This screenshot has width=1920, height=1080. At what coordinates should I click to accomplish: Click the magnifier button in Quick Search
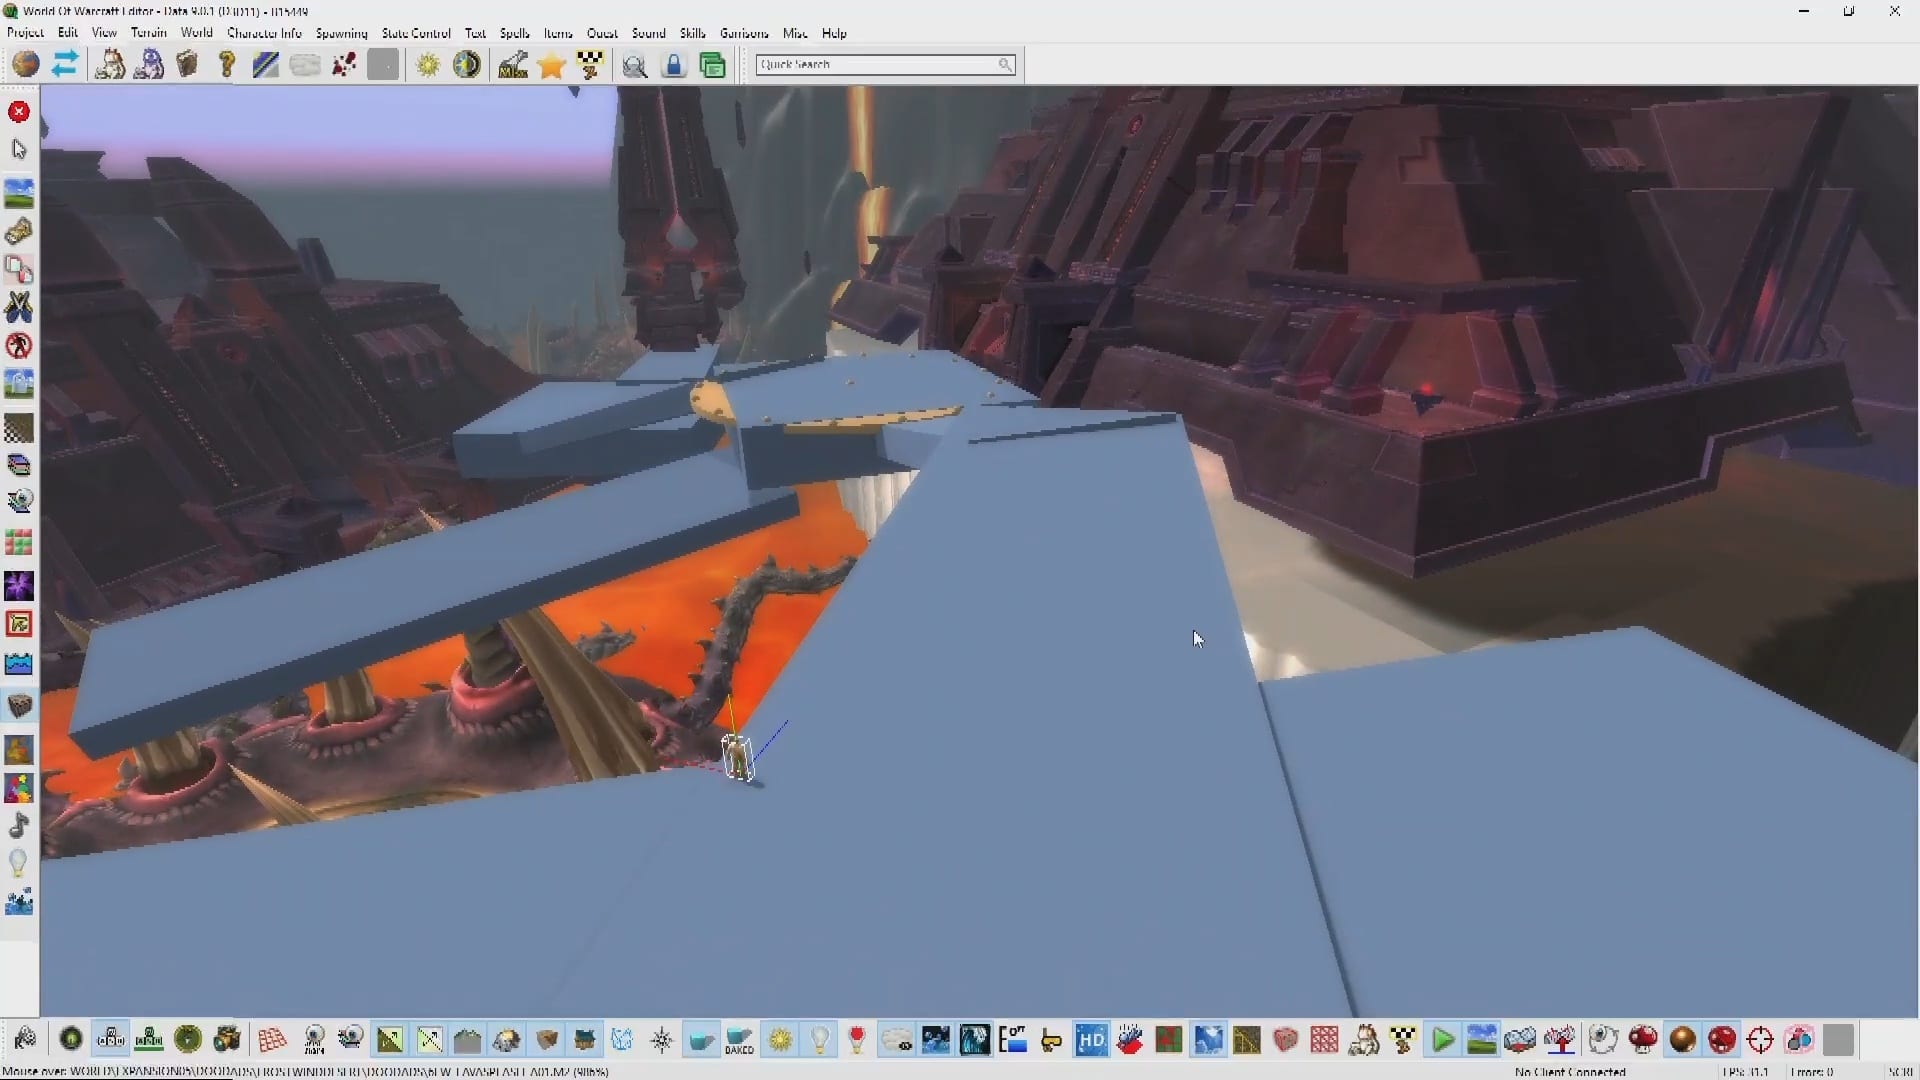pyautogui.click(x=1005, y=65)
